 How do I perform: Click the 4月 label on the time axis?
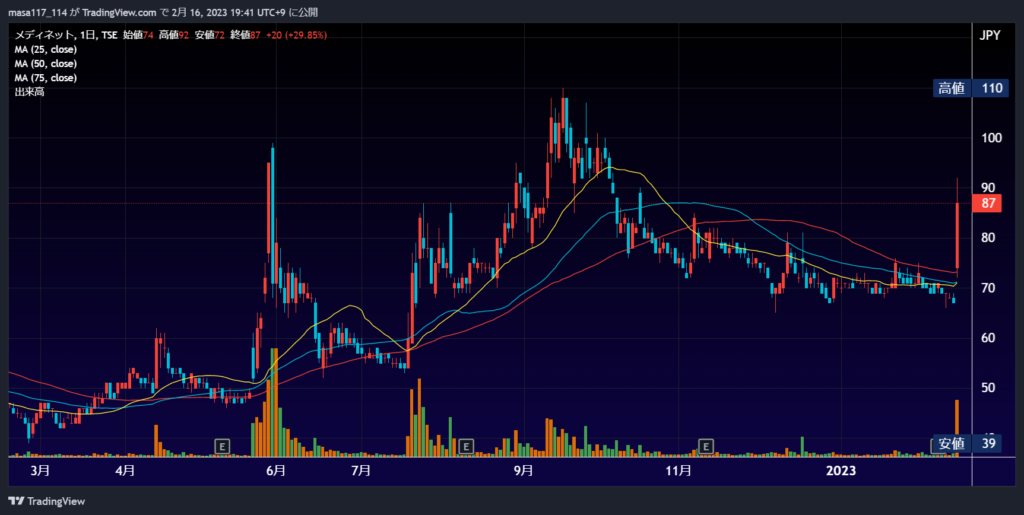click(125, 471)
